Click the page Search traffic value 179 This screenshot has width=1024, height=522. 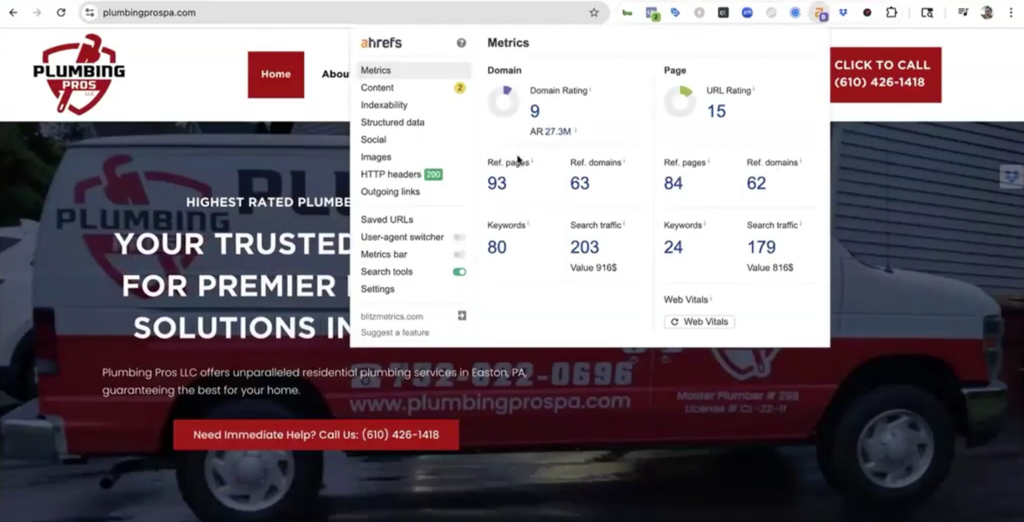[x=761, y=247]
